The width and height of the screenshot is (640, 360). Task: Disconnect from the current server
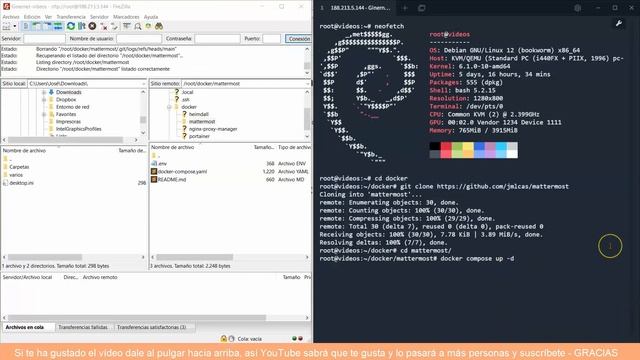(104, 27)
